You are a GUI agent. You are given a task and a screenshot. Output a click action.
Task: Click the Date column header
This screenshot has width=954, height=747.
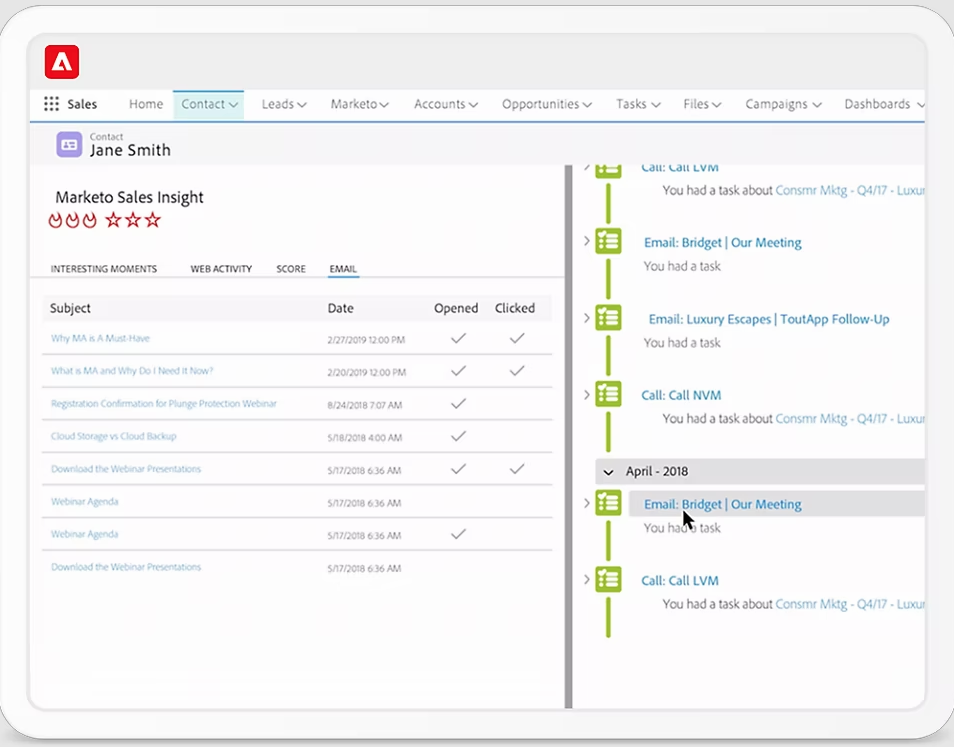341,308
